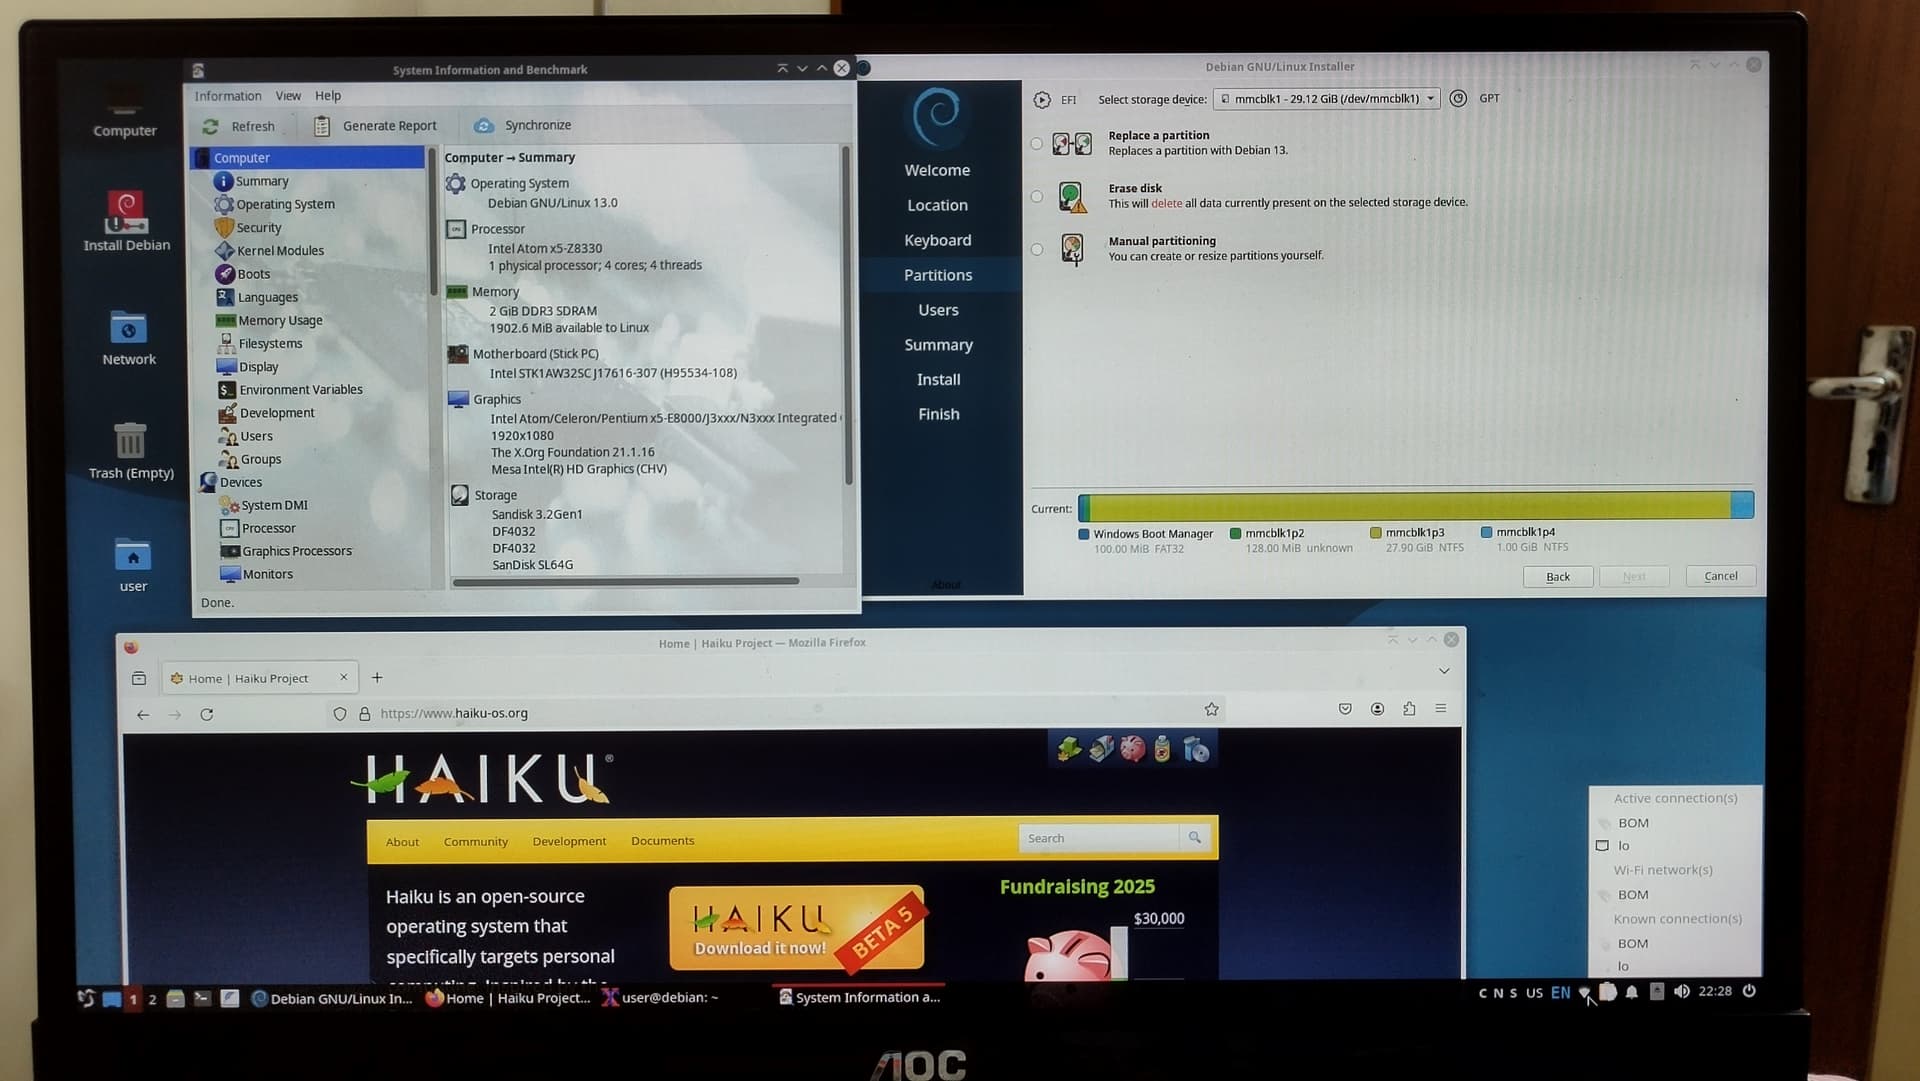Expand the Firefox list all tabs chevron
This screenshot has width=1920, height=1081.
click(1444, 671)
